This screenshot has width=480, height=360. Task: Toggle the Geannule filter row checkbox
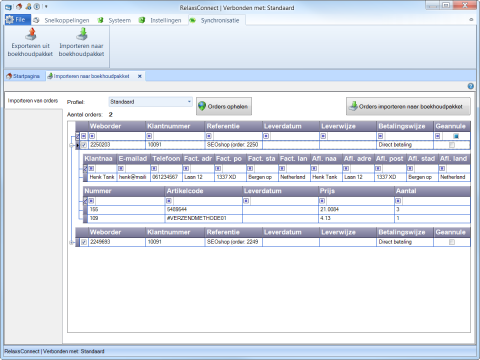456,136
